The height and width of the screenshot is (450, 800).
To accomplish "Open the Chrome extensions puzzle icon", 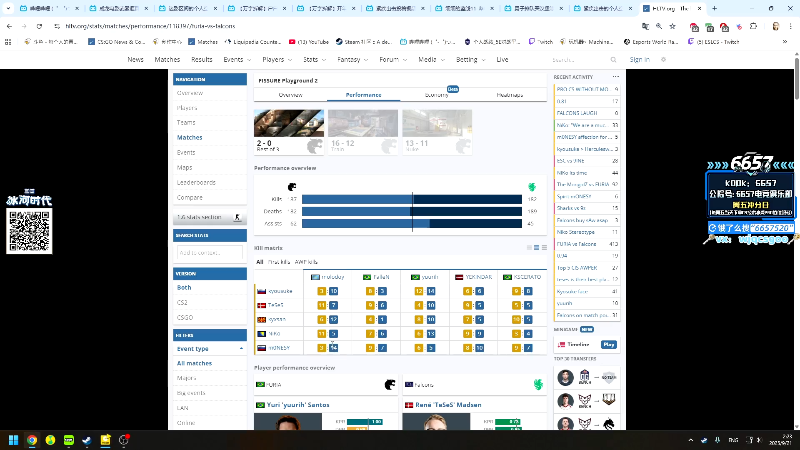I will (x=754, y=26).
